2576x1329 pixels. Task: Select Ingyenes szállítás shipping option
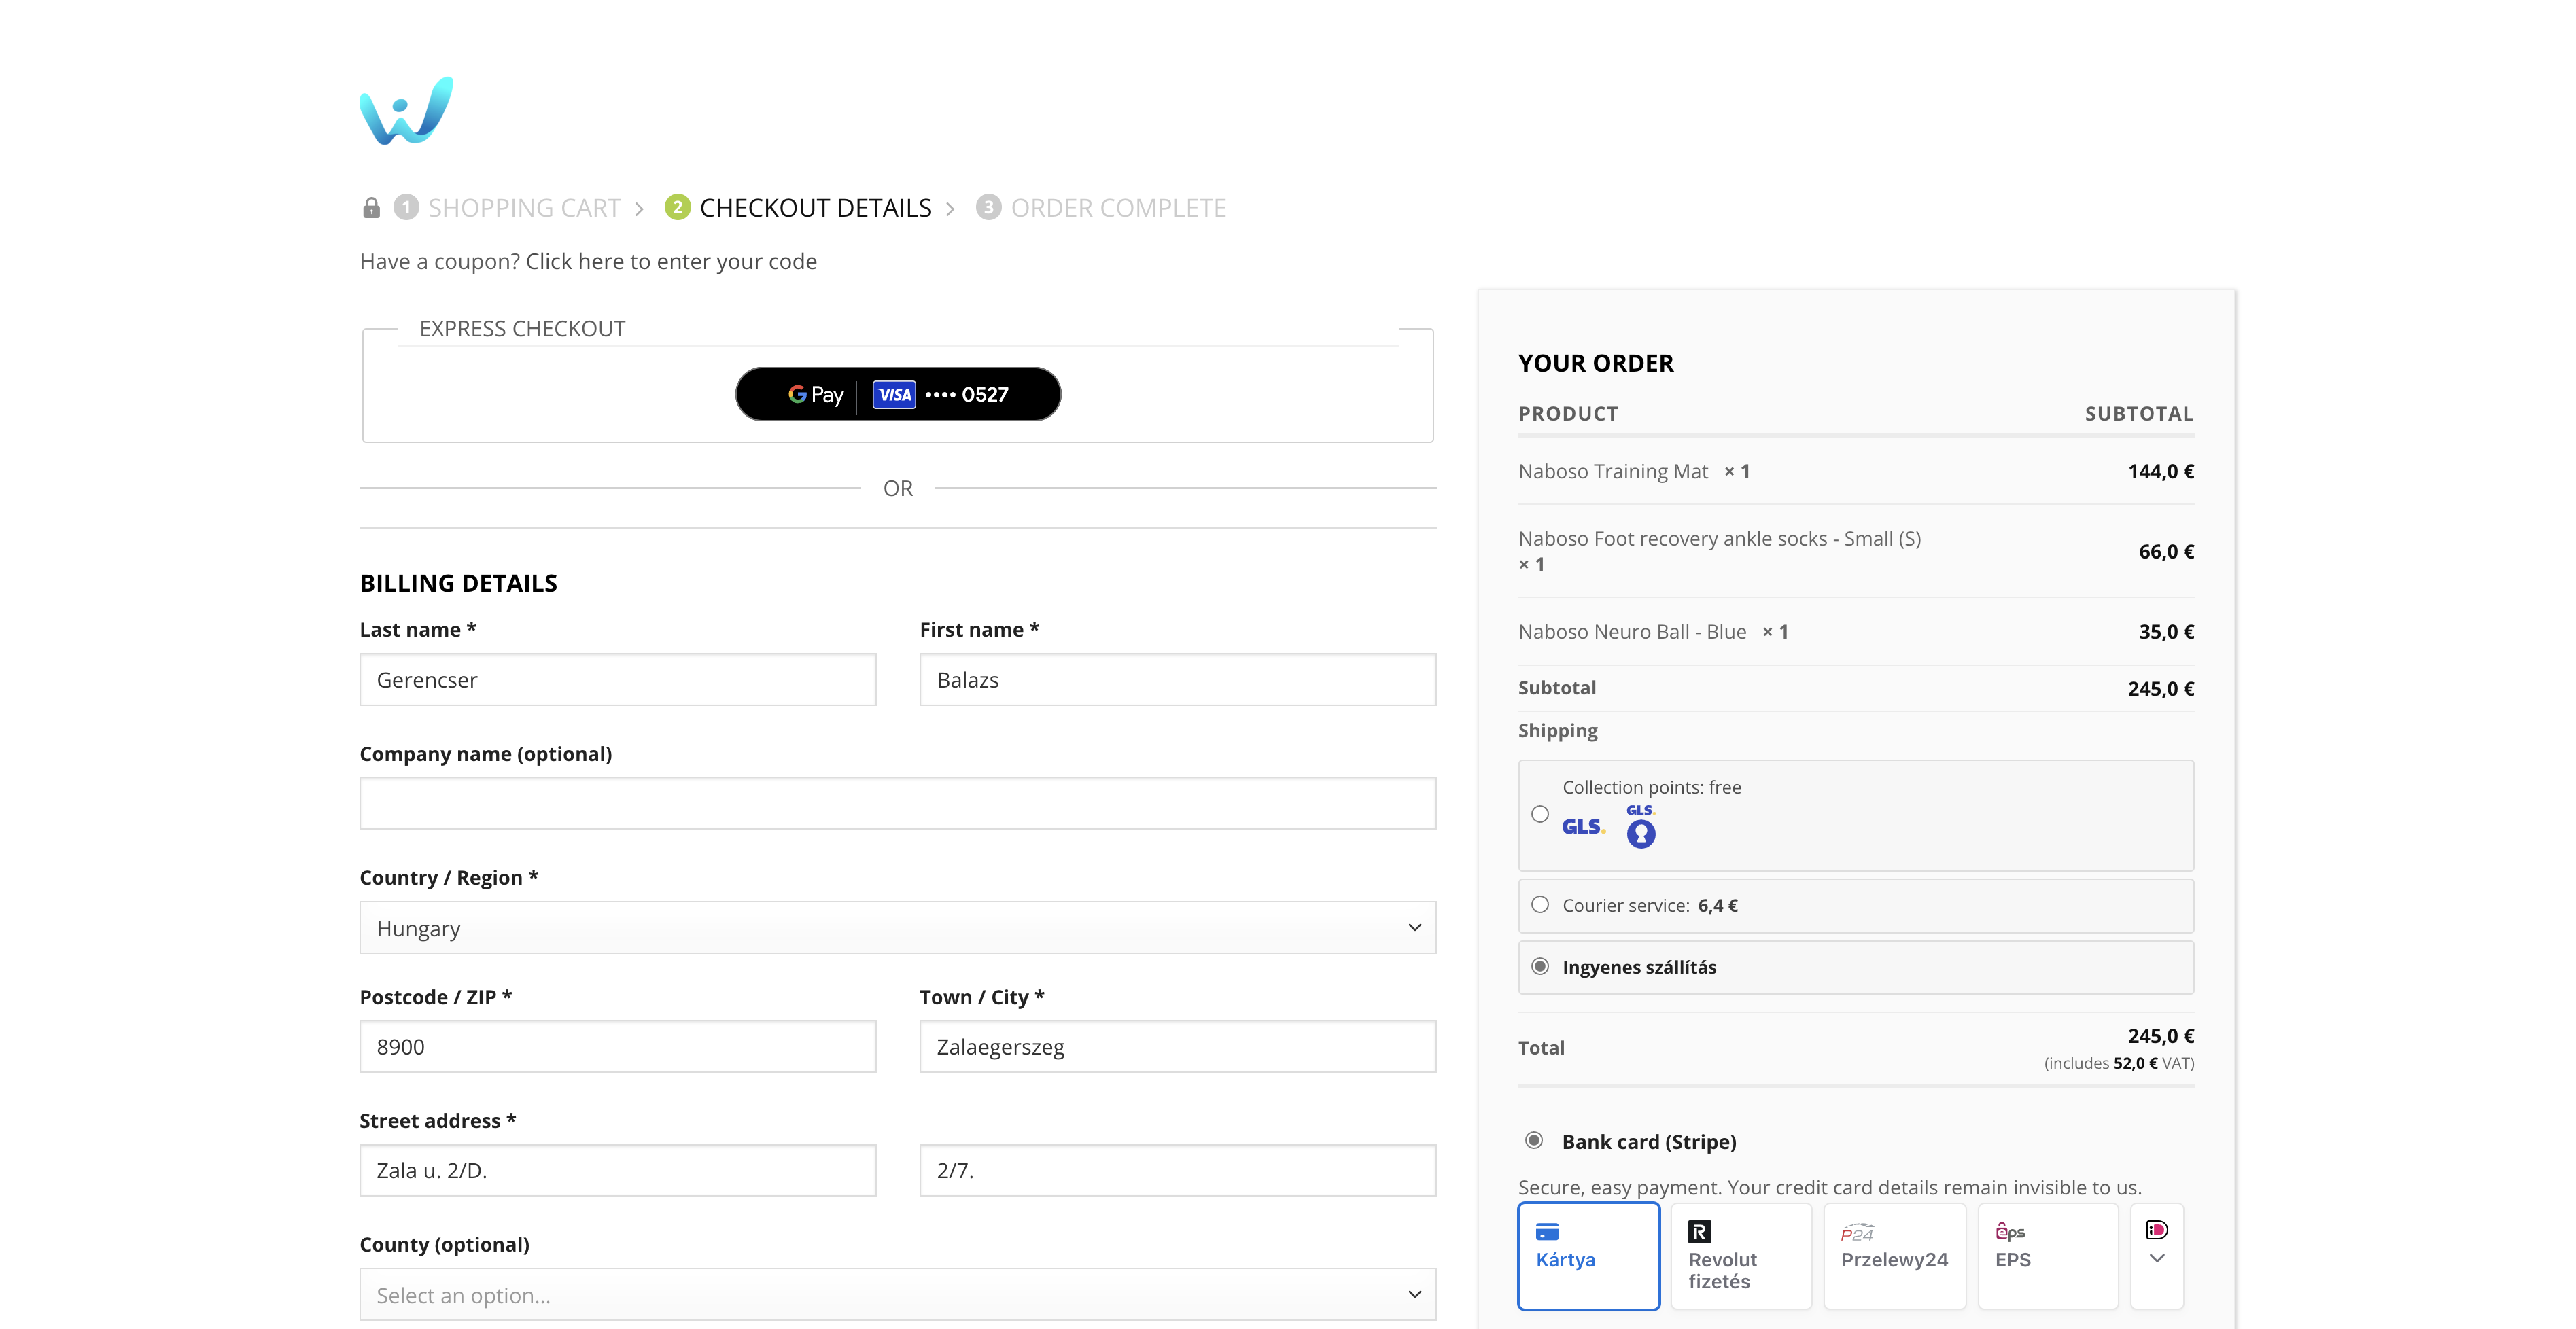click(1540, 966)
